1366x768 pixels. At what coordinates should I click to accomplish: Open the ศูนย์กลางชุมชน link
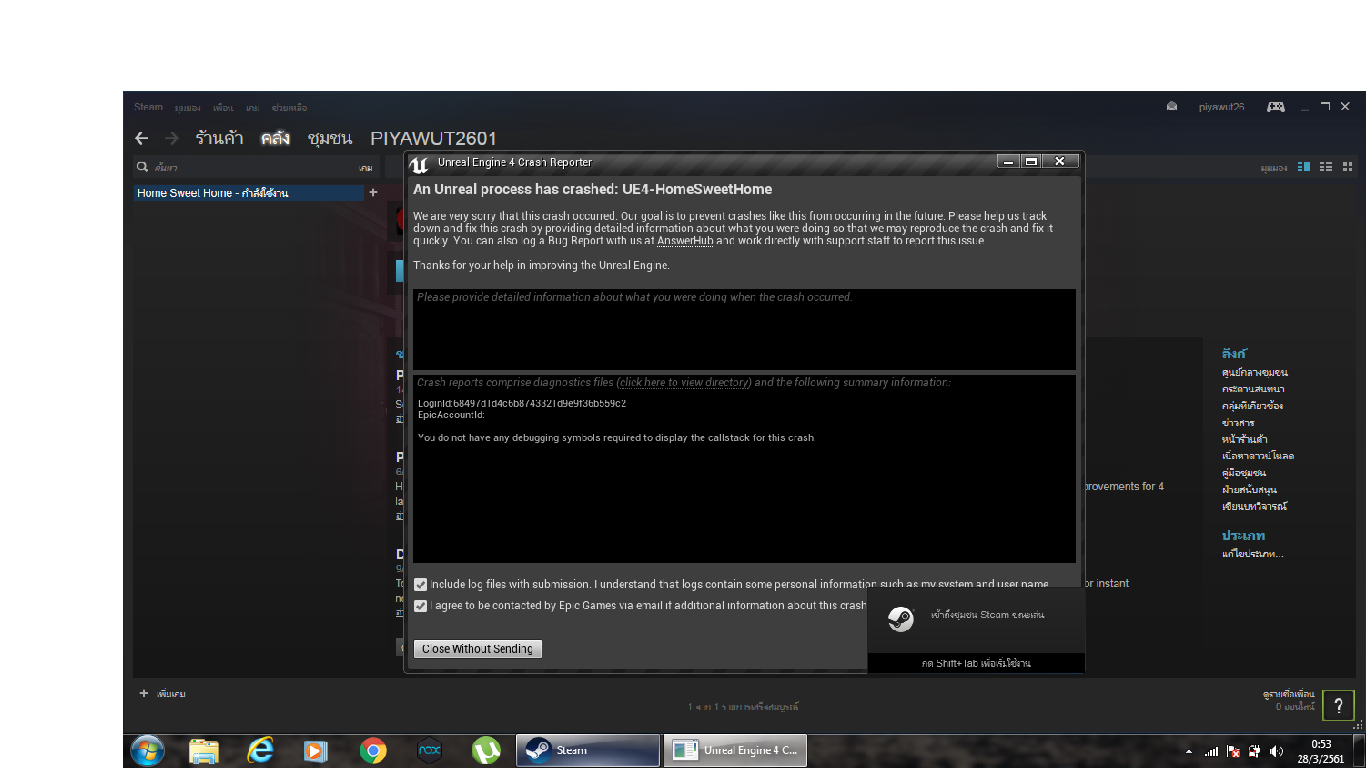[x=1254, y=372]
